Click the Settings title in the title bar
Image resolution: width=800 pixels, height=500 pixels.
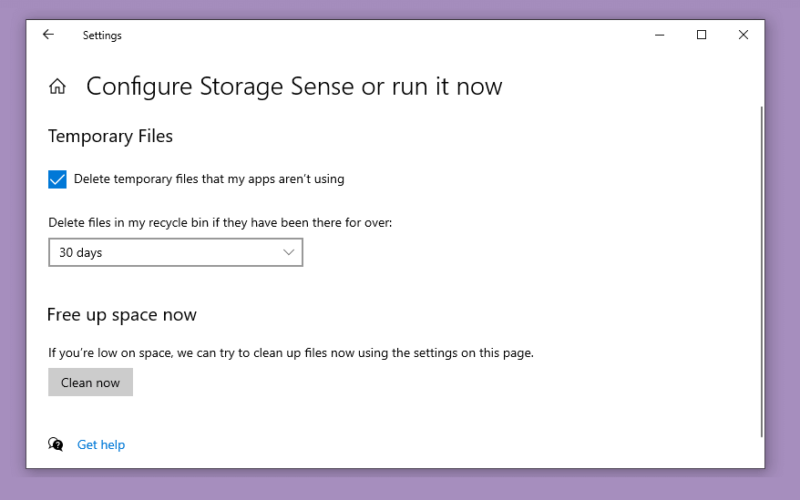(102, 35)
